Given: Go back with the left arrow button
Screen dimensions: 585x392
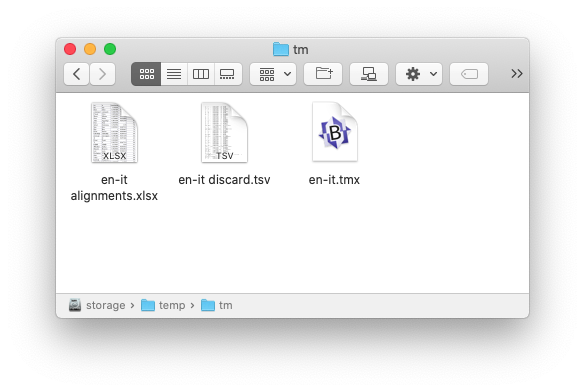Looking at the screenshot, I should (x=76, y=74).
